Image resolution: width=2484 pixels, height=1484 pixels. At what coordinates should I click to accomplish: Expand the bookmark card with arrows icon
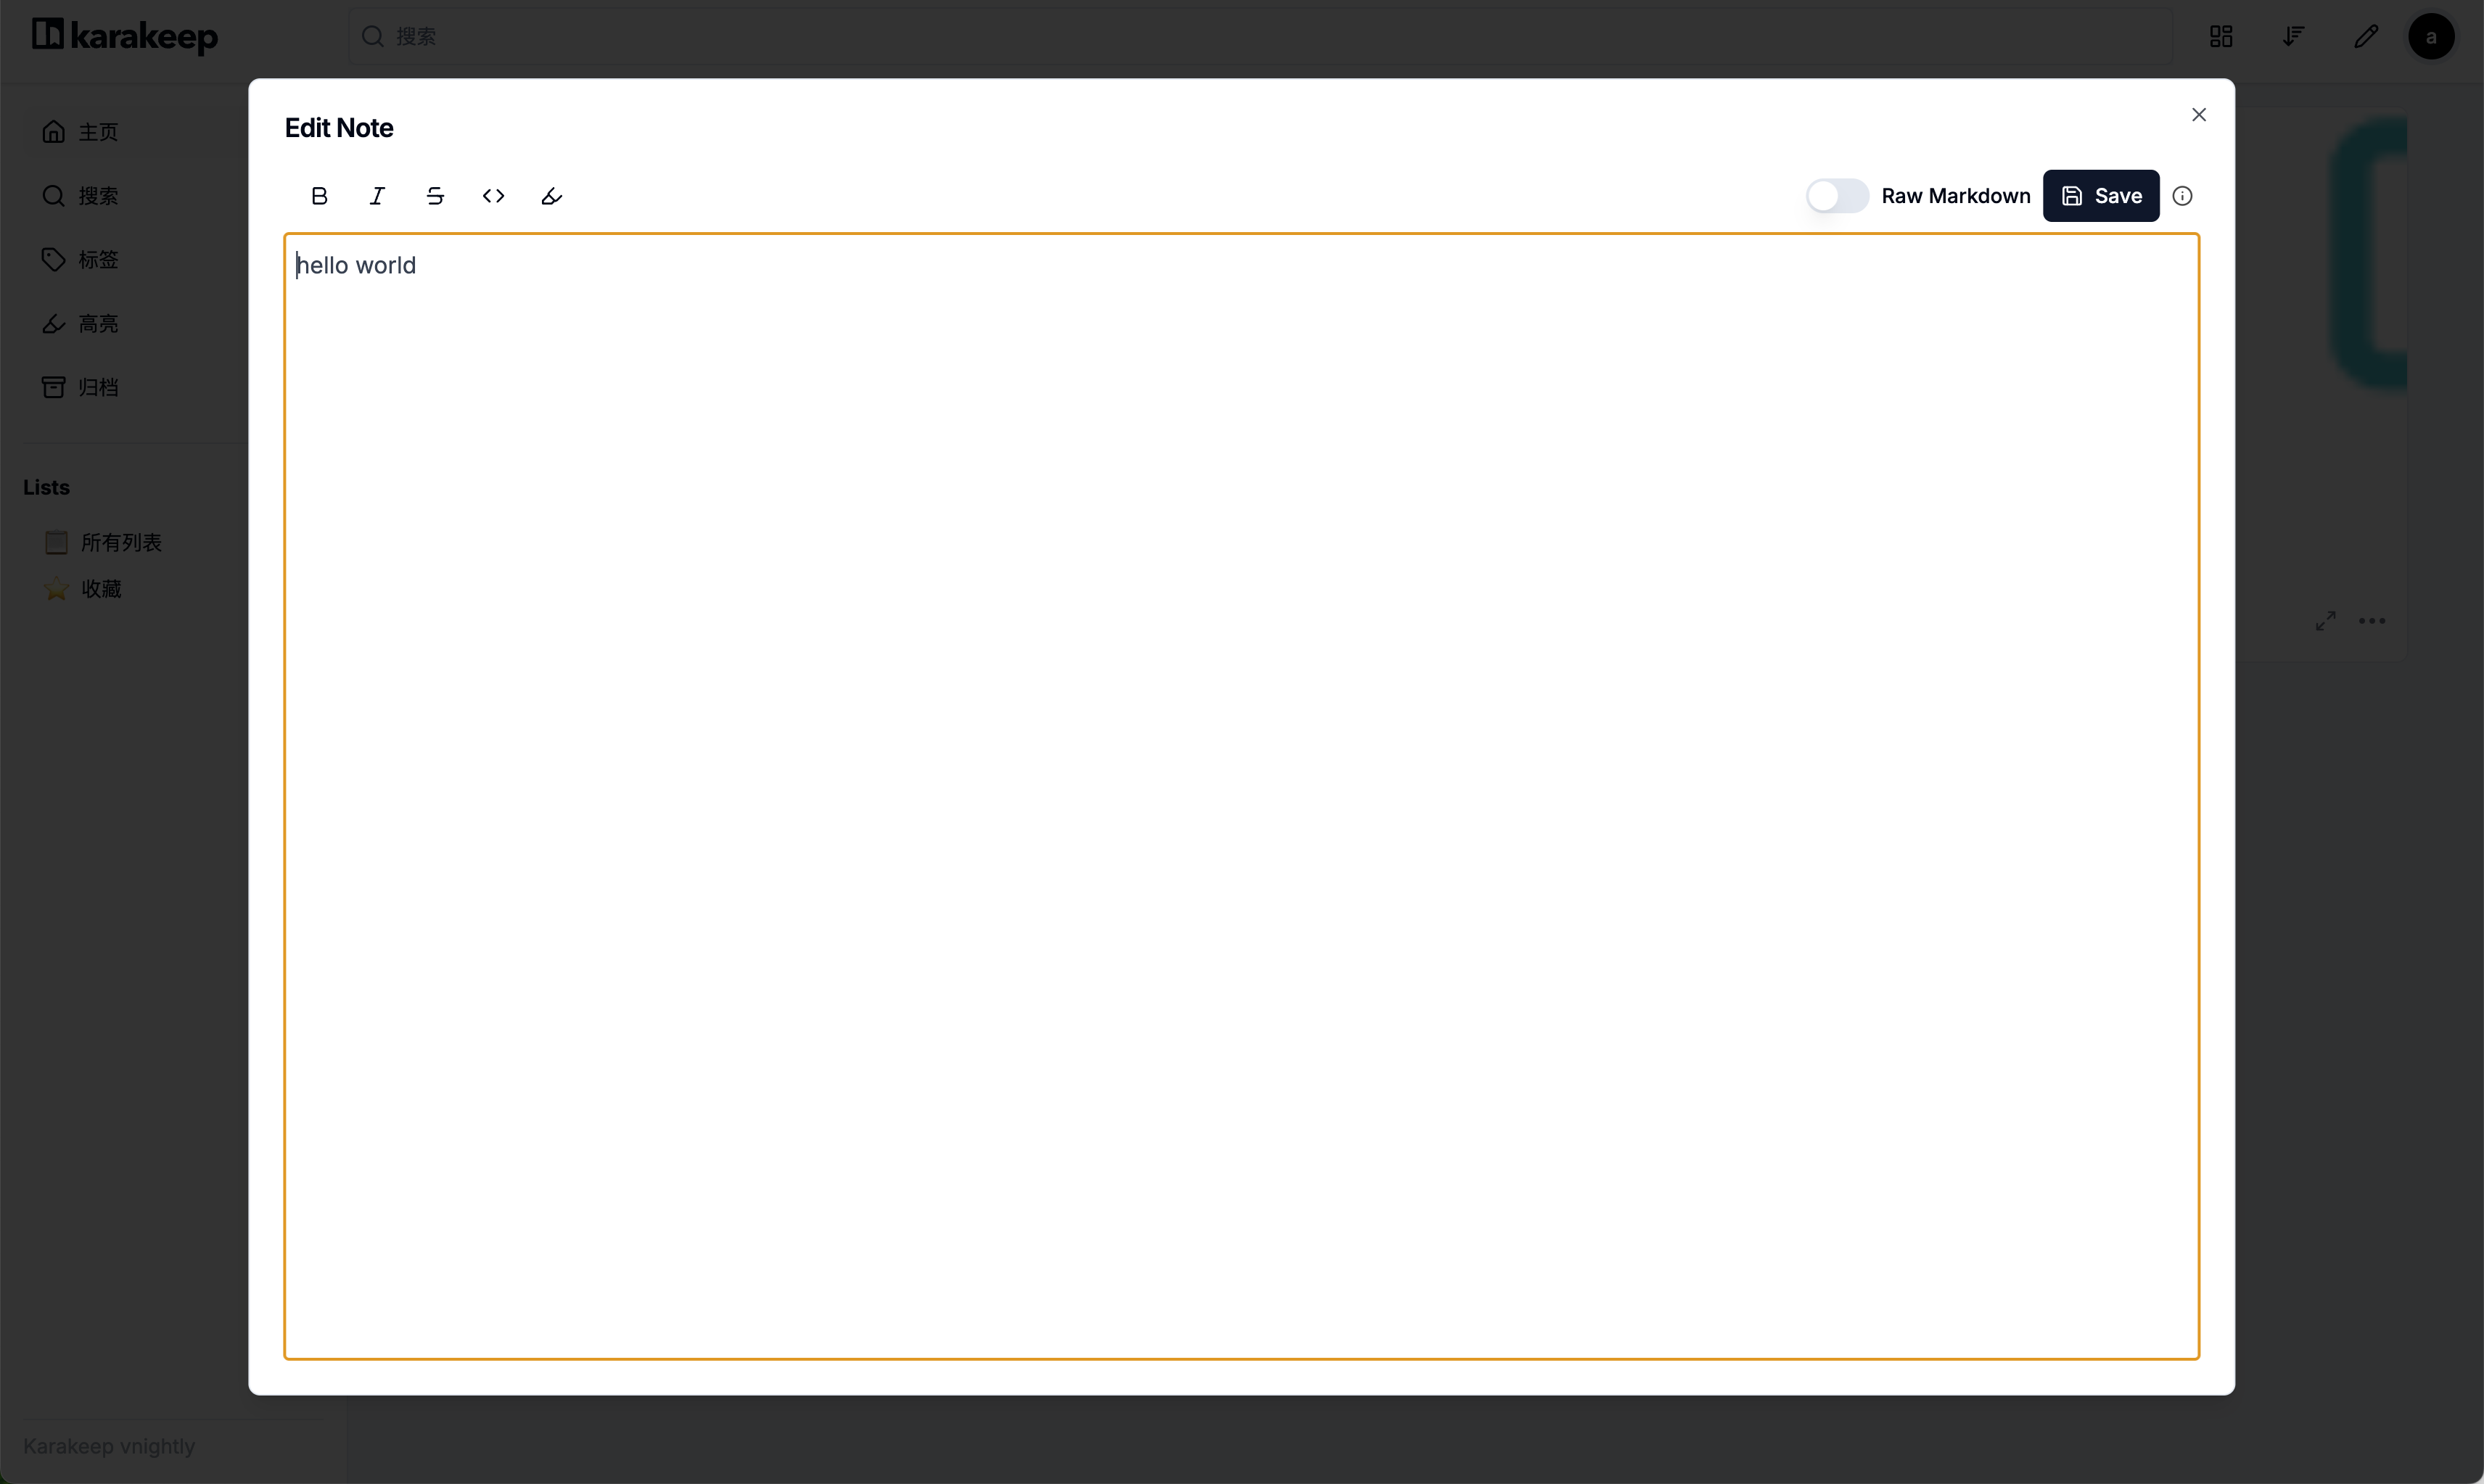click(2325, 621)
